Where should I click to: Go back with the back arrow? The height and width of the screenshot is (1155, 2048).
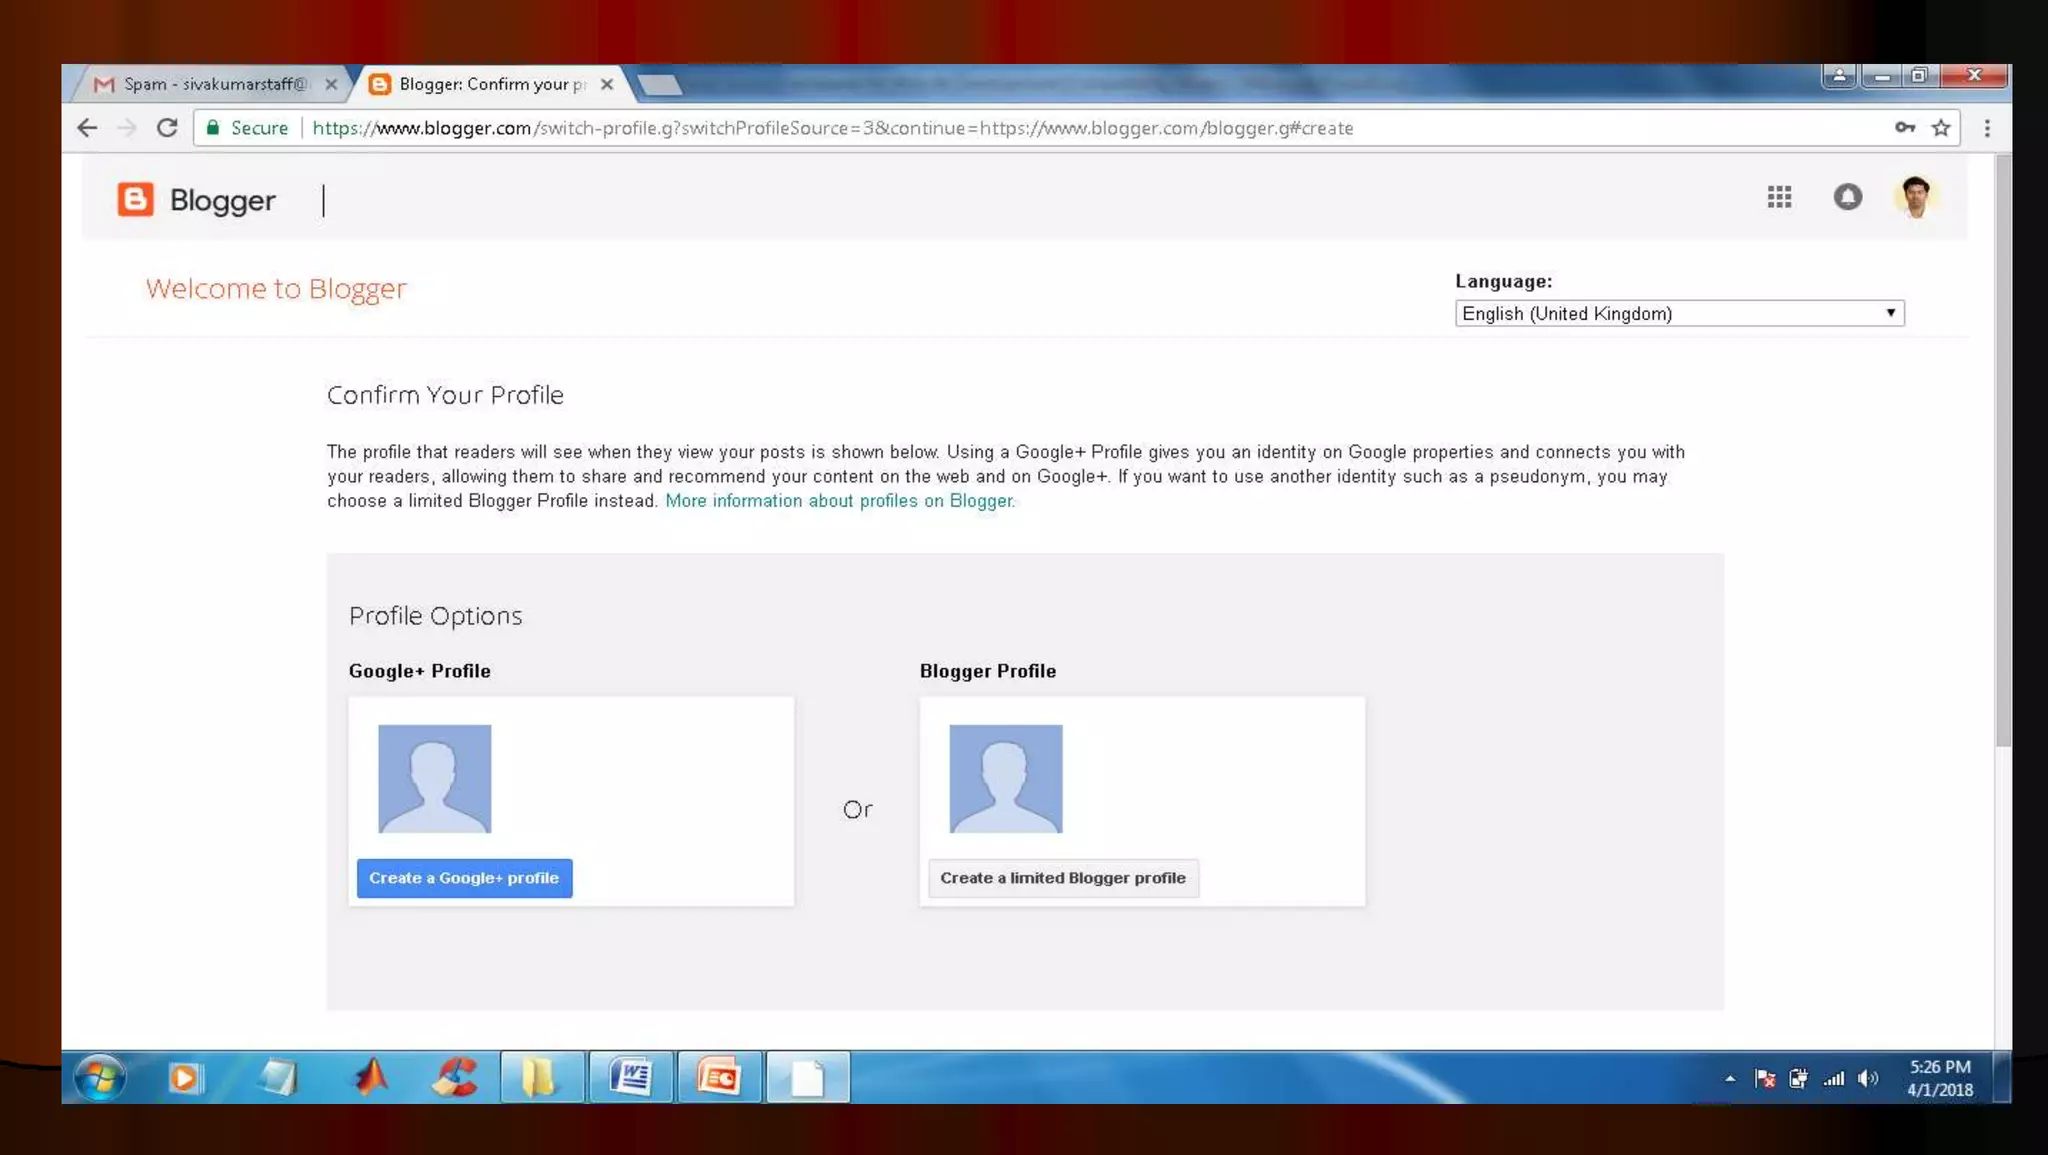(87, 128)
